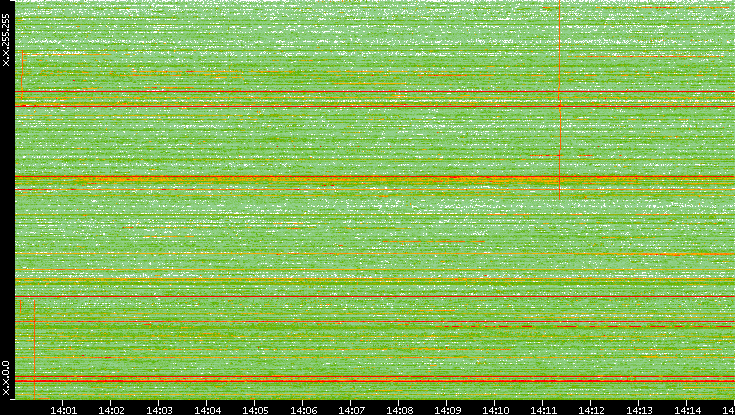Click the 14:09 time axis label
This screenshot has height=415, width=735.
click(447, 410)
